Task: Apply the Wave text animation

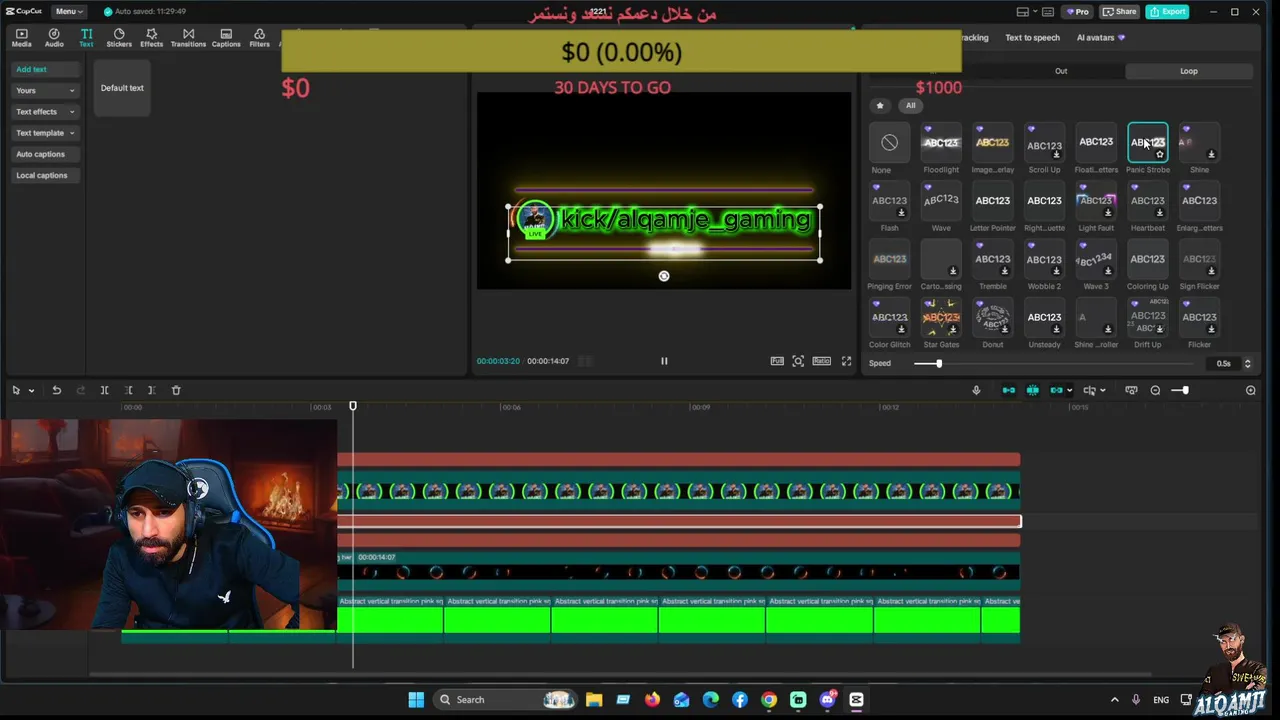Action: point(941,201)
